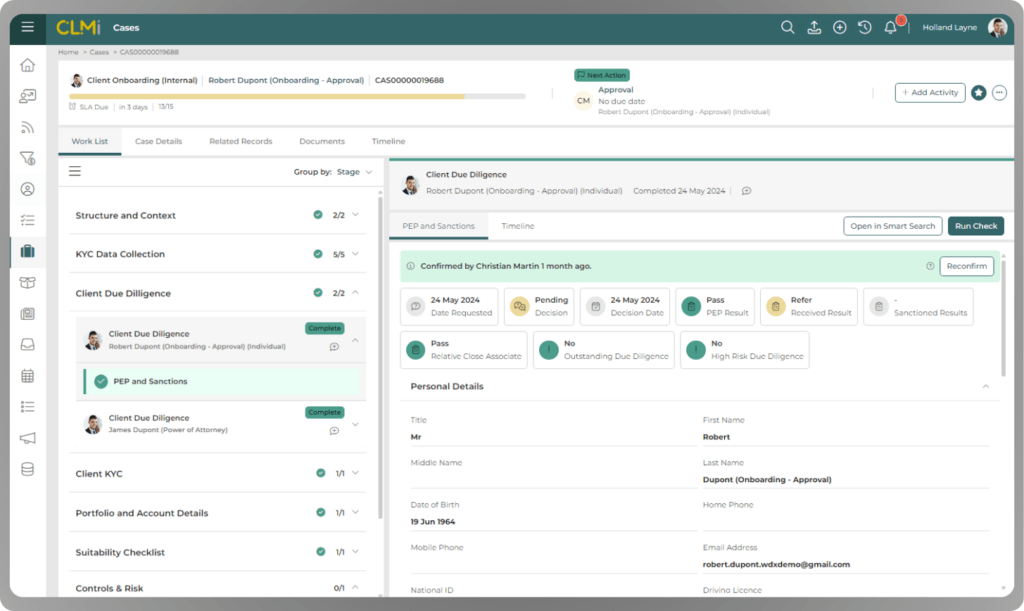Viewport: 1024px width, 611px height.
Task: Click the upload icon in the header
Action: (x=814, y=27)
